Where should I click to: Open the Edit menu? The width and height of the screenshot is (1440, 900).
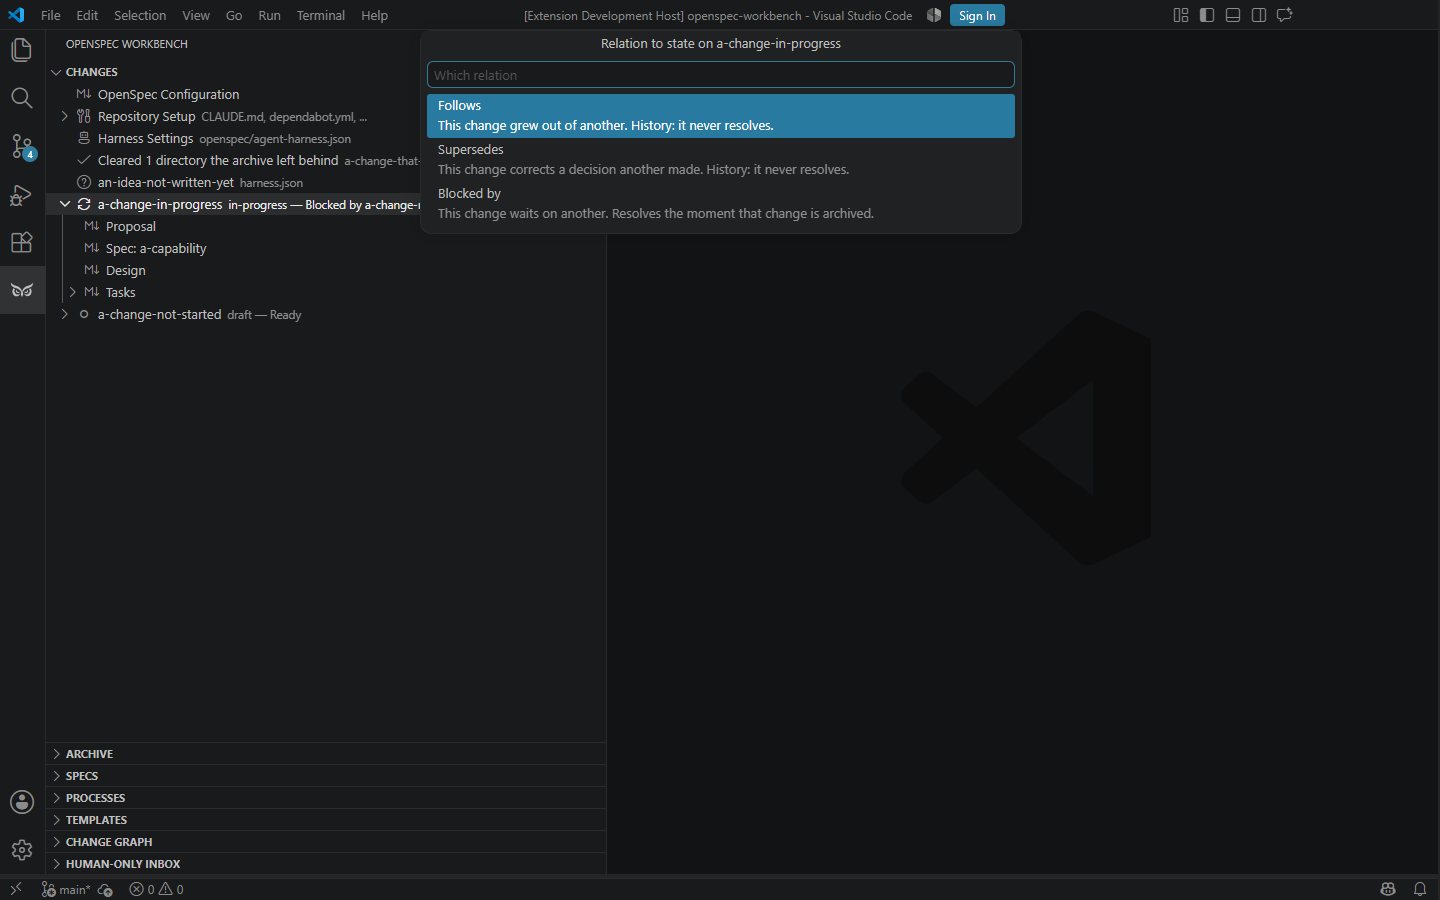(x=87, y=15)
